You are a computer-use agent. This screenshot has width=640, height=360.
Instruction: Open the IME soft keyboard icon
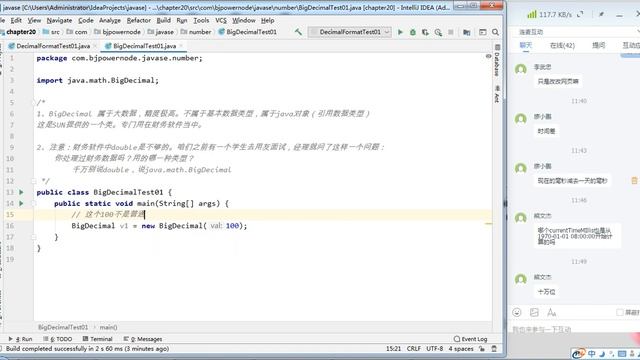click(x=622, y=353)
